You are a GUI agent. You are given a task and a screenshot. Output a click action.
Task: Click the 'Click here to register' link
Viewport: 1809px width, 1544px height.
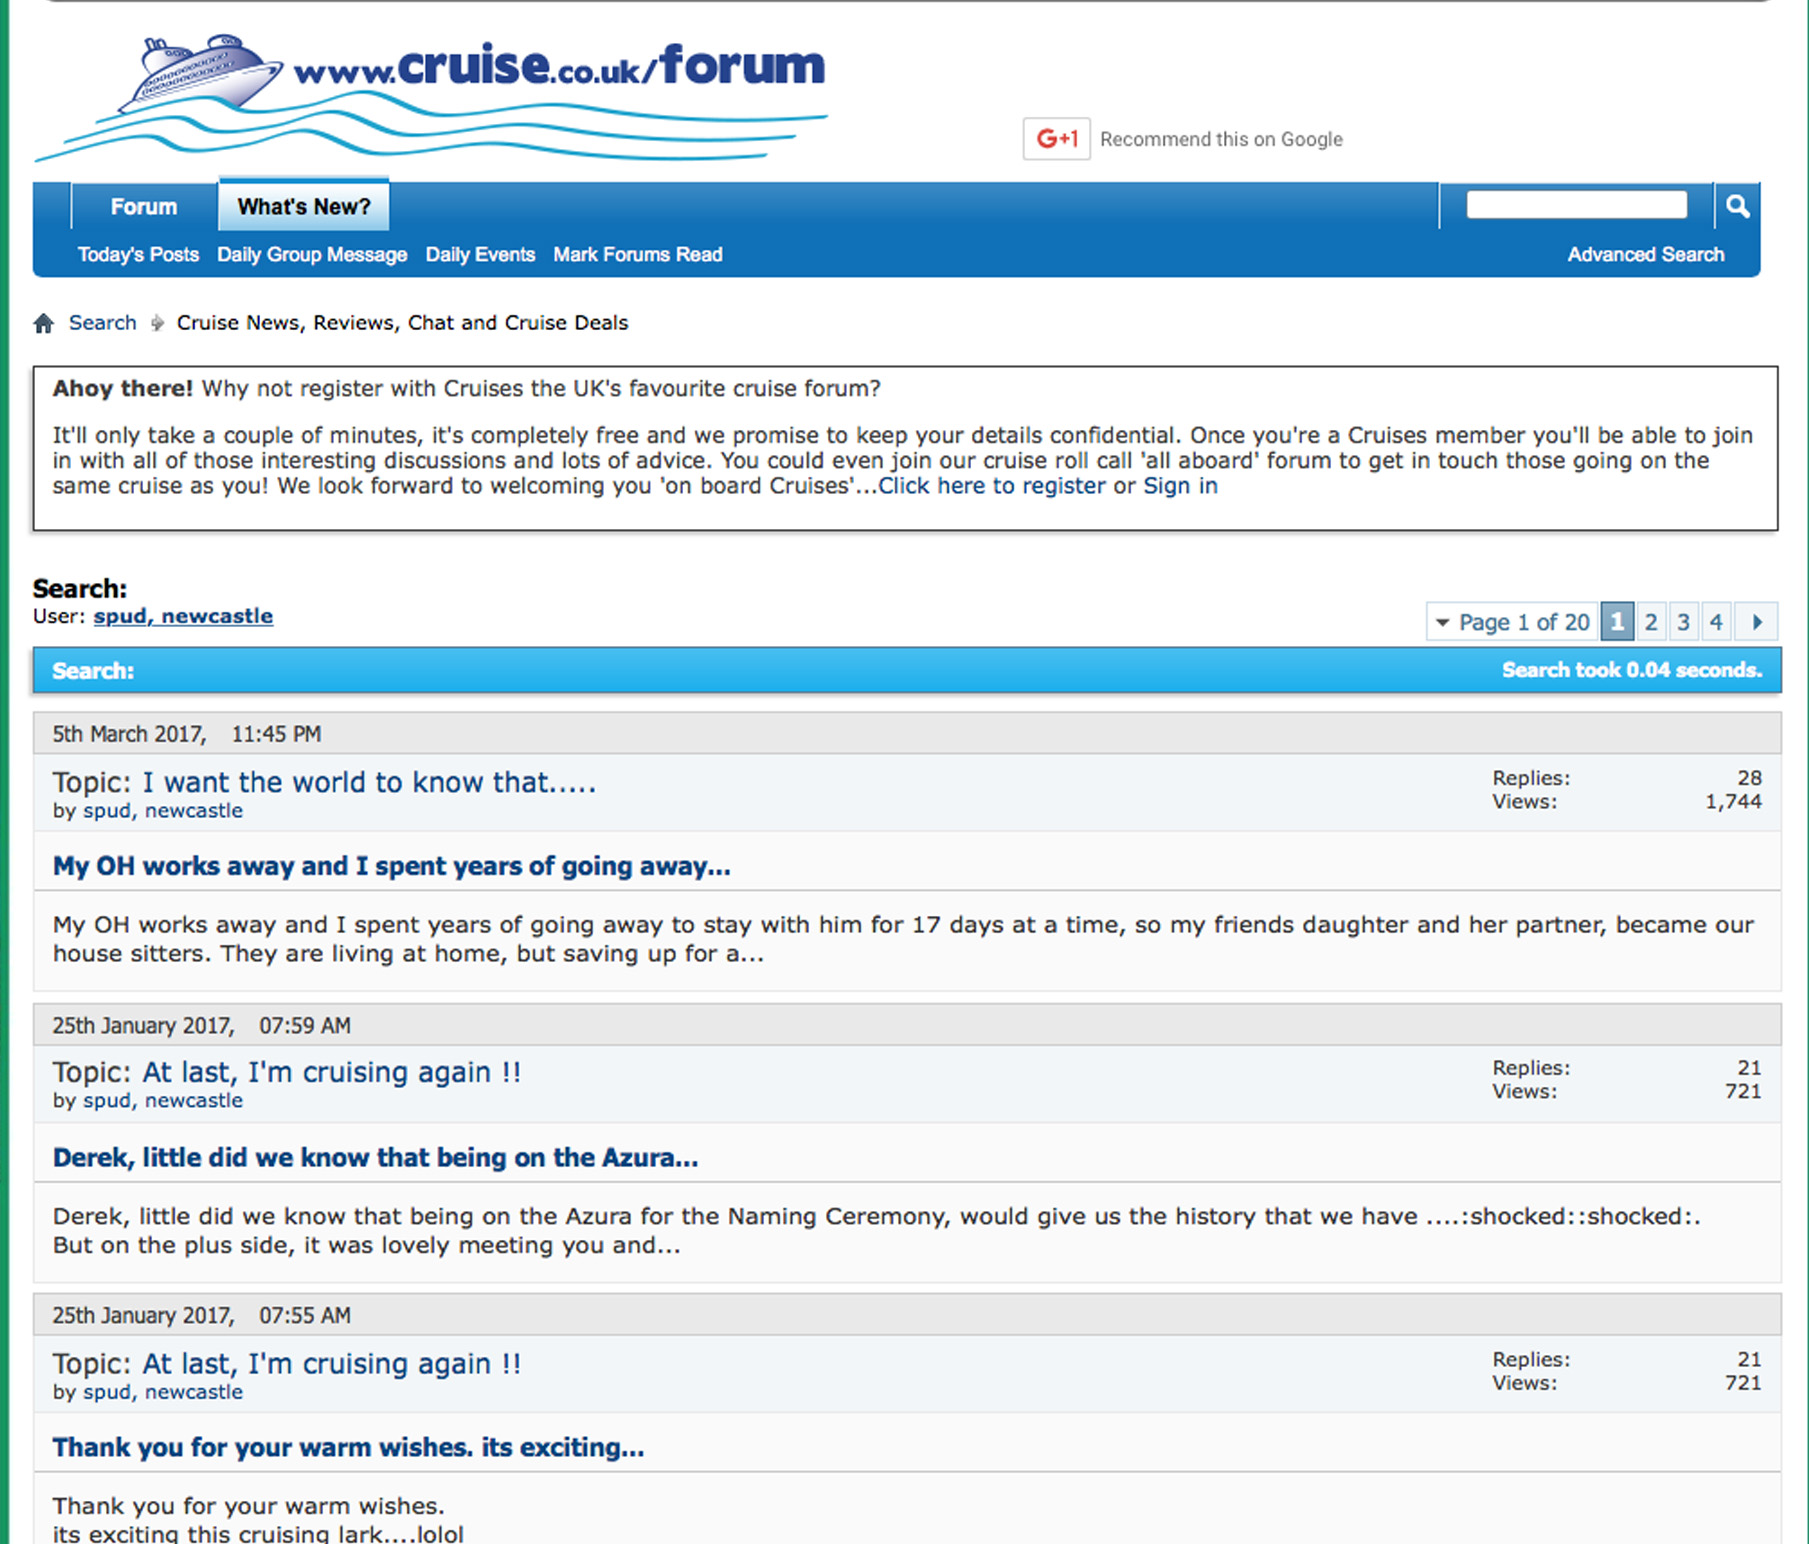click(x=991, y=486)
